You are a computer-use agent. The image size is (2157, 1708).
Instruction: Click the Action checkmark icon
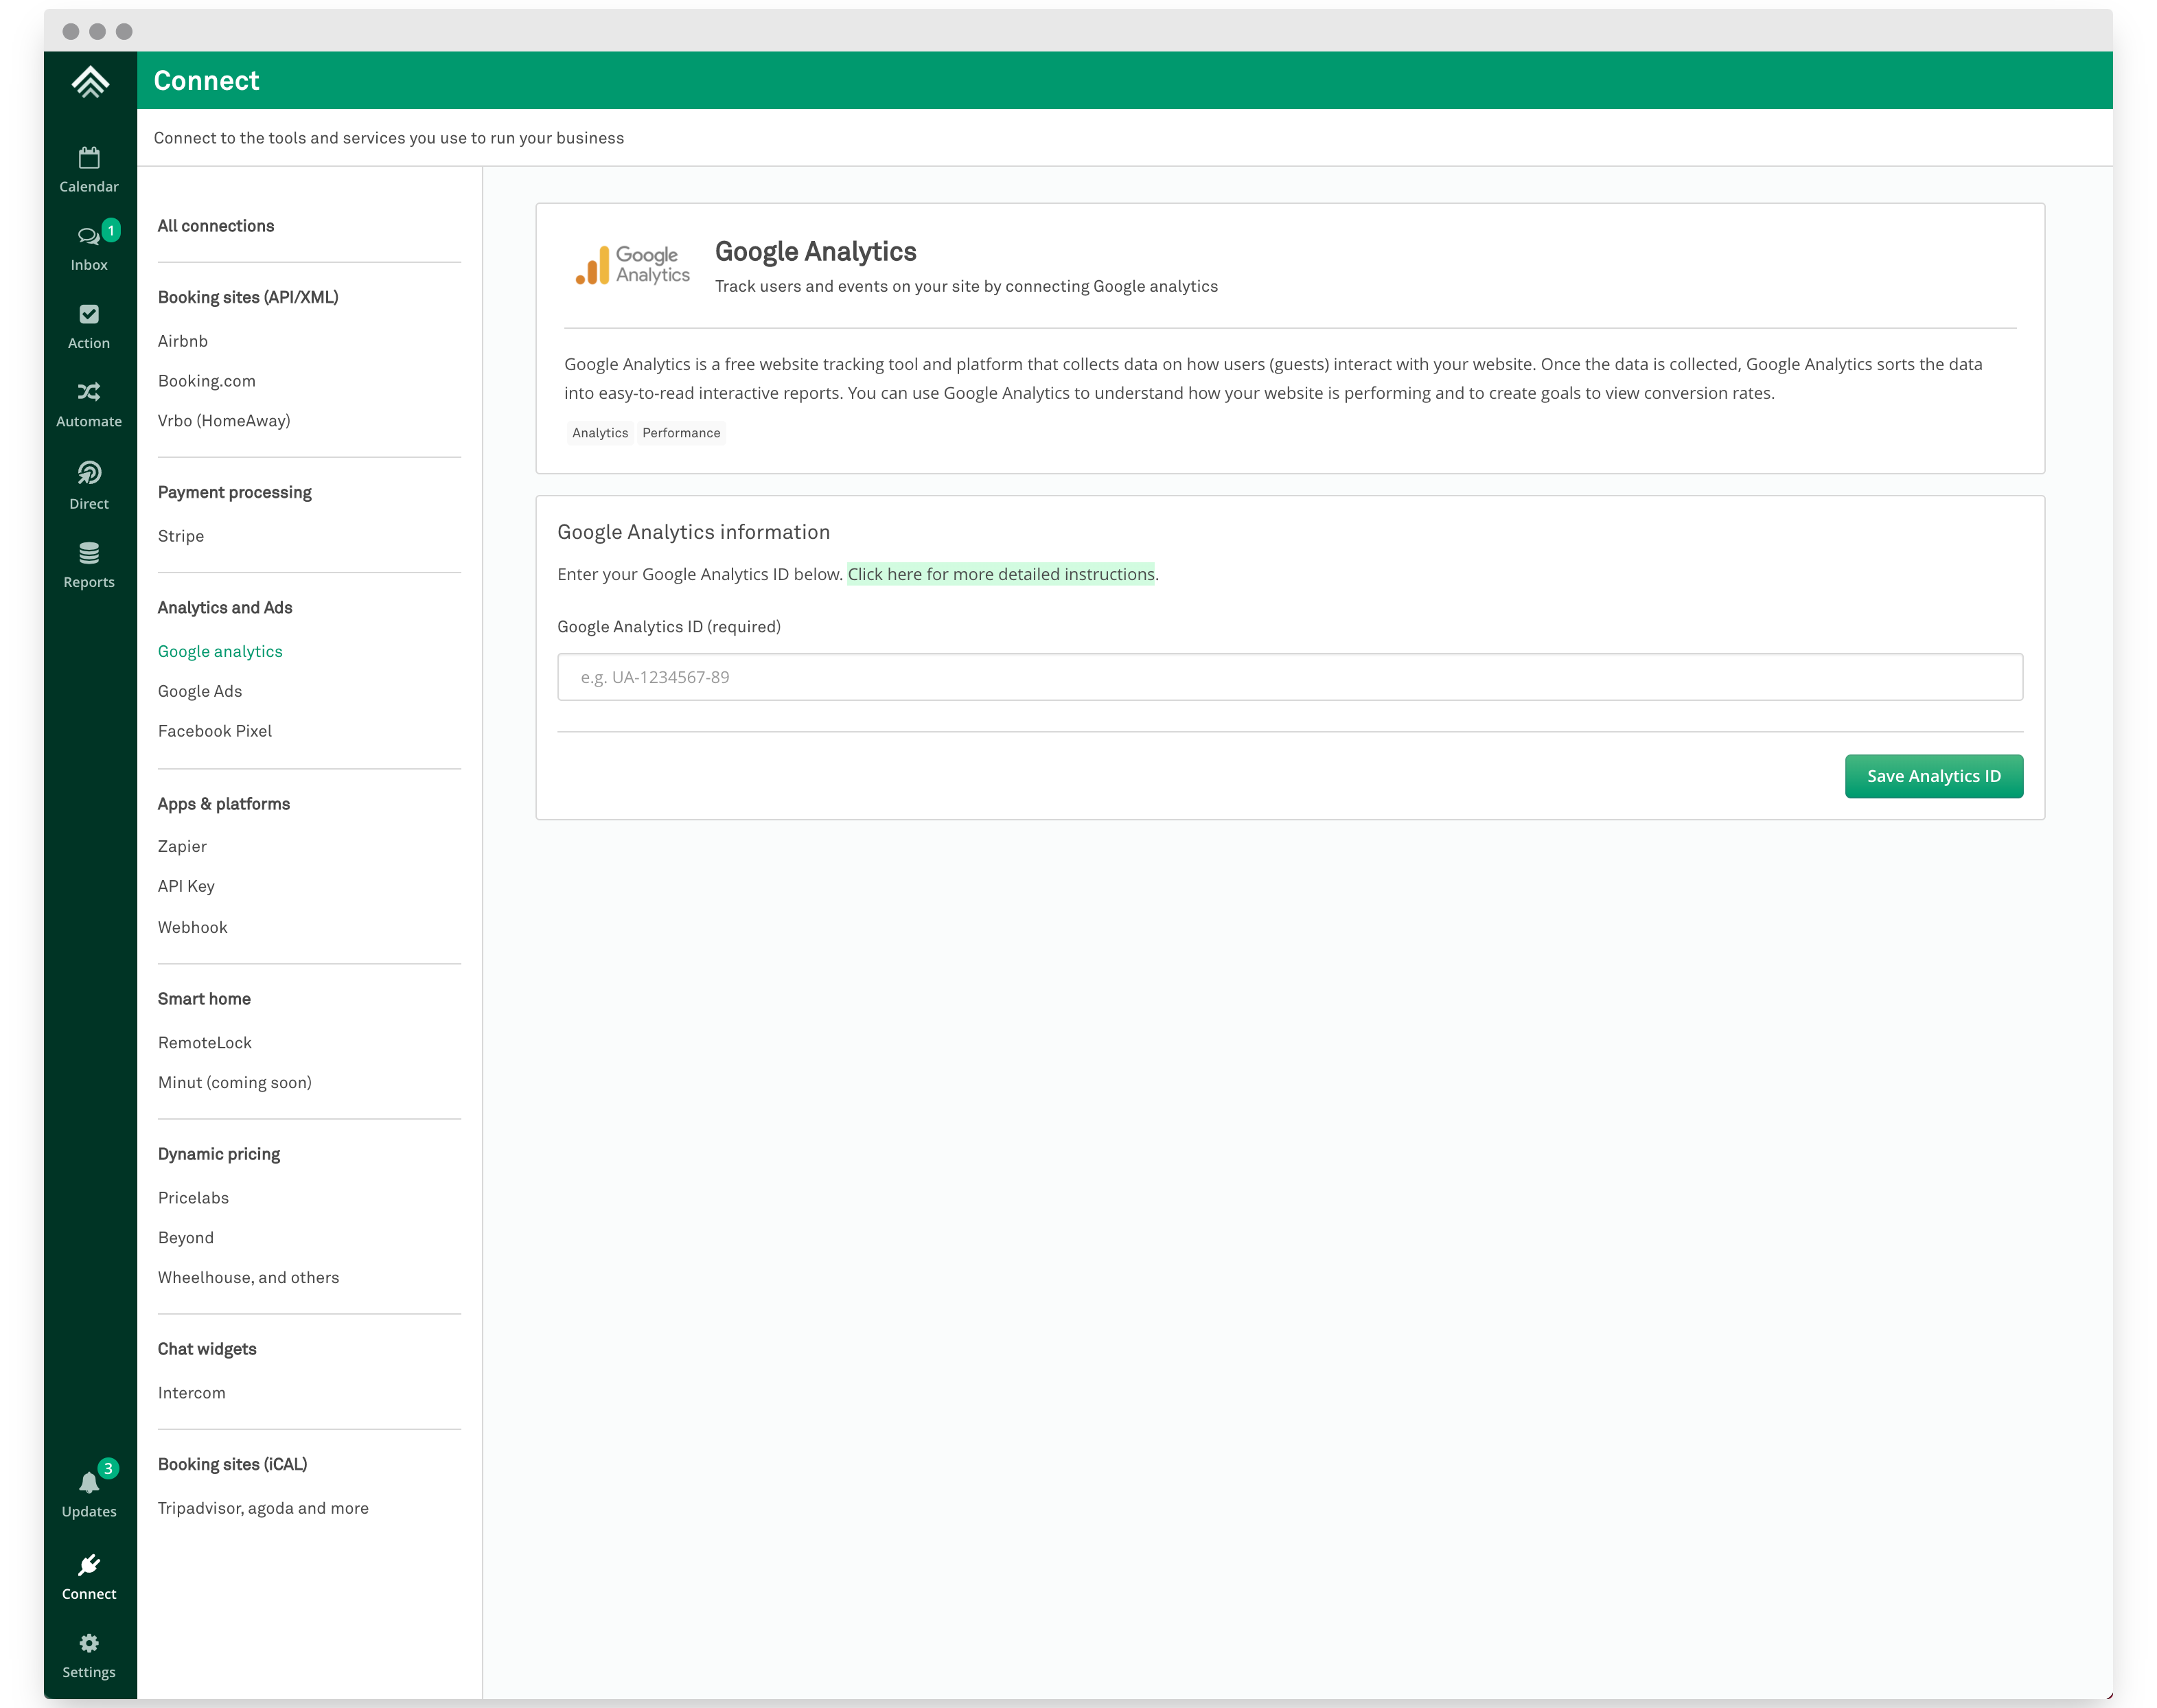(89, 325)
